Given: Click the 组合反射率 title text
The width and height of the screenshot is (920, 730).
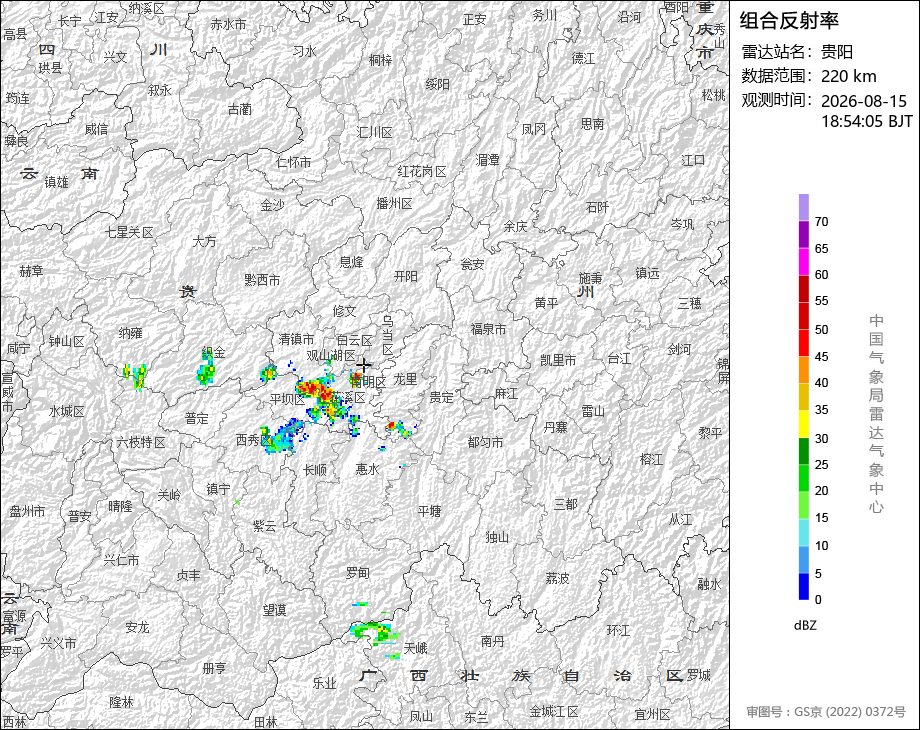Looking at the screenshot, I should tap(789, 21).
